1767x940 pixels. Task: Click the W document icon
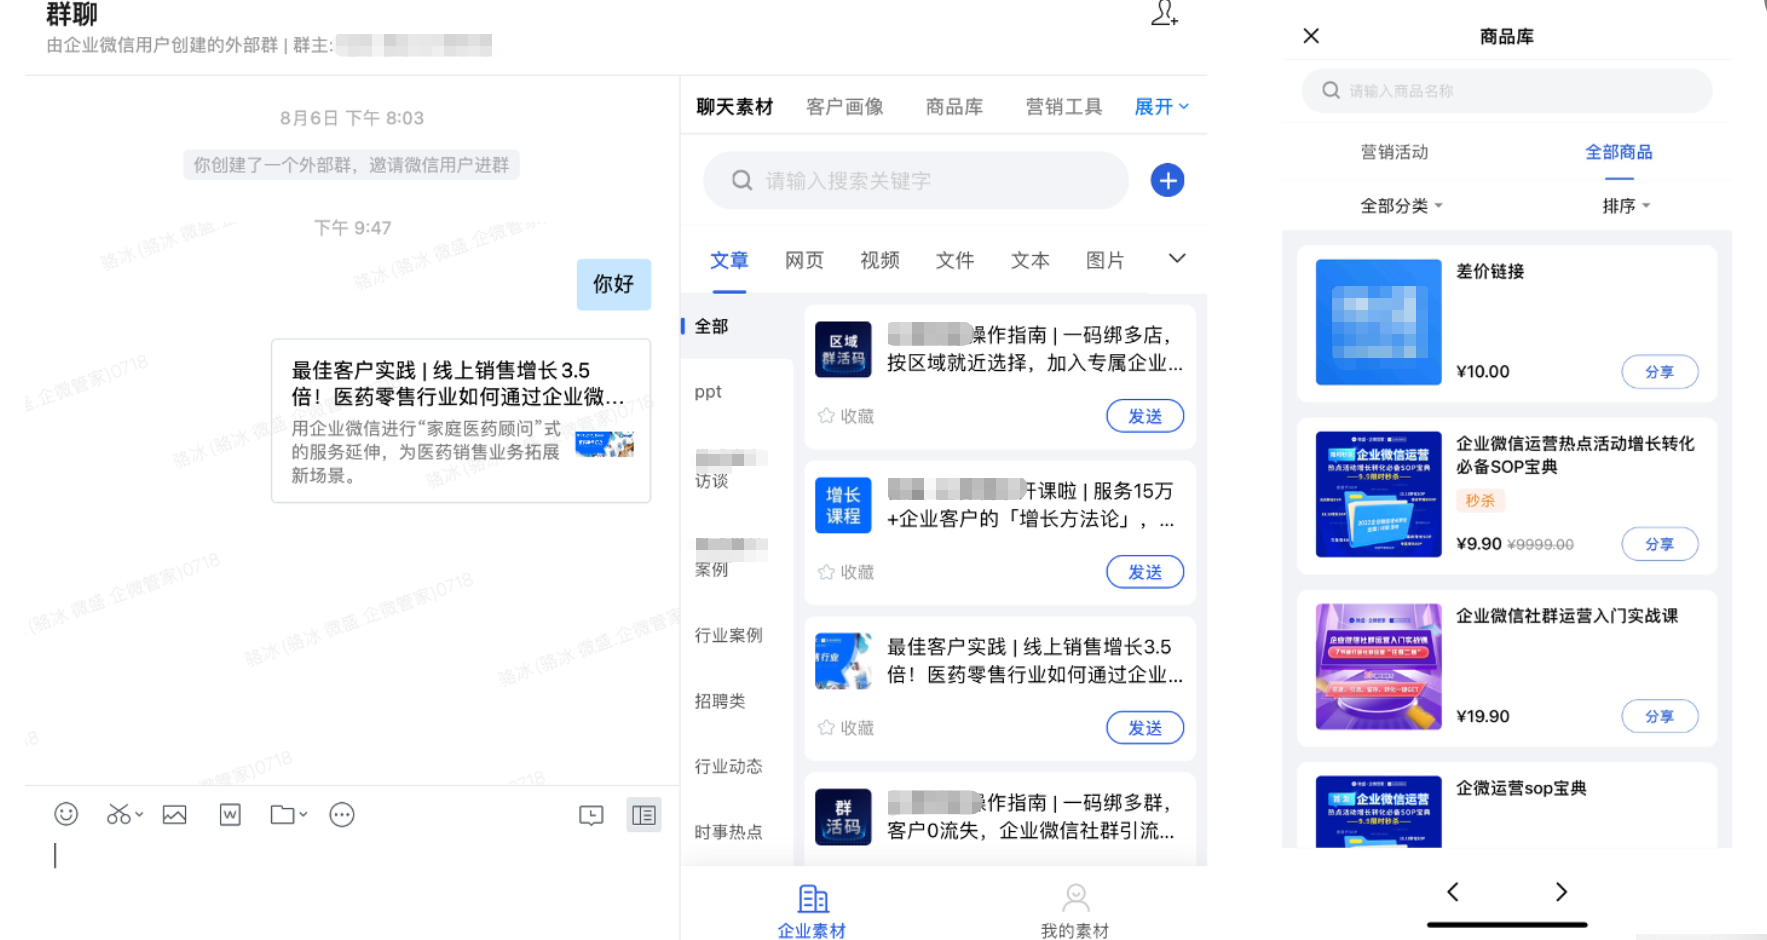tap(230, 814)
